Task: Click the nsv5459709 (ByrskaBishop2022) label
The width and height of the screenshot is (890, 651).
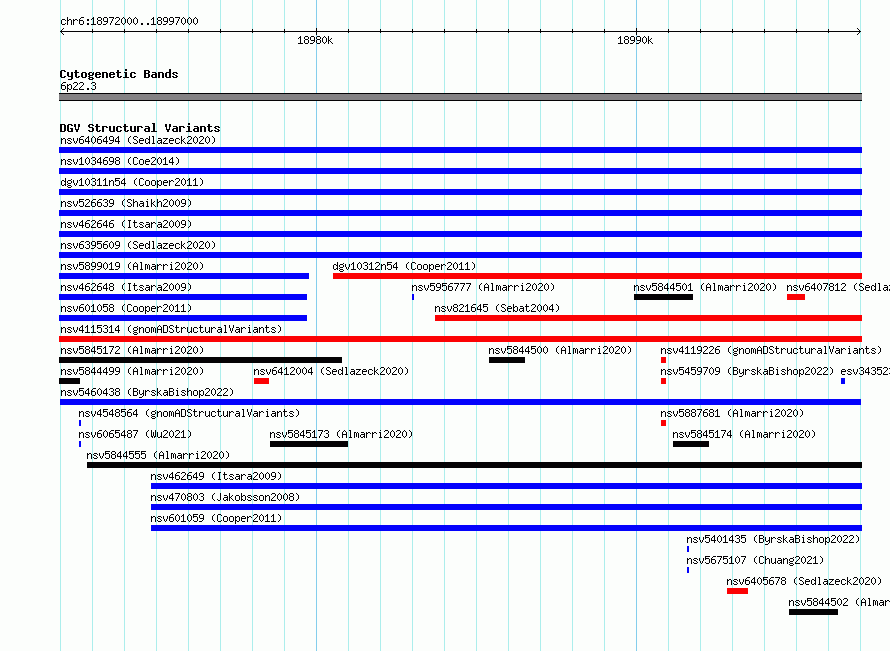Action: tap(747, 371)
